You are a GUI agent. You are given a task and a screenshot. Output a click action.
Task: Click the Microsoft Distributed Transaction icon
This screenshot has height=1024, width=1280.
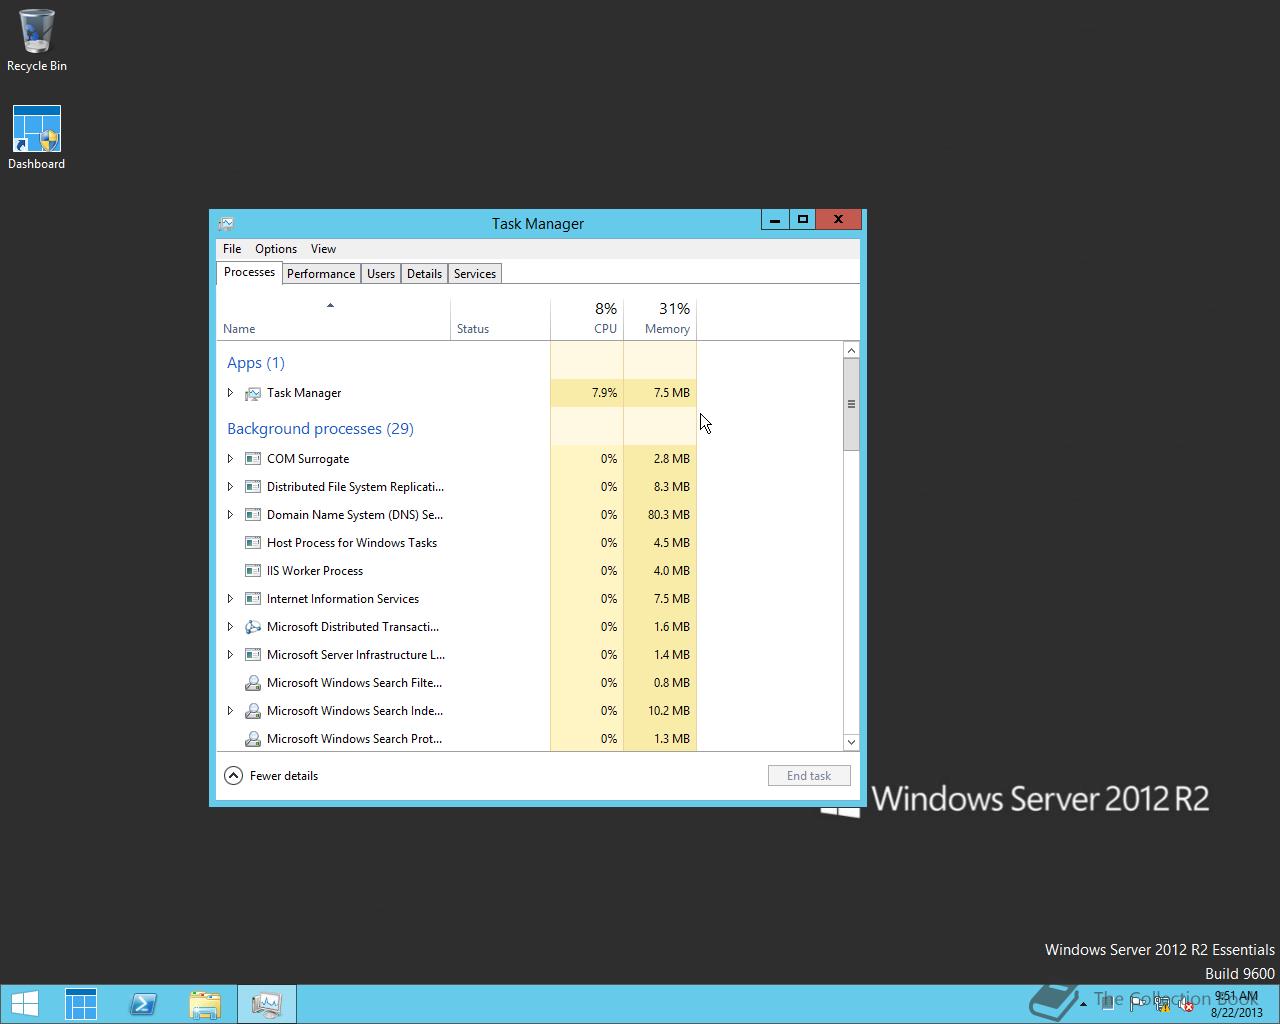click(x=253, y=627)
